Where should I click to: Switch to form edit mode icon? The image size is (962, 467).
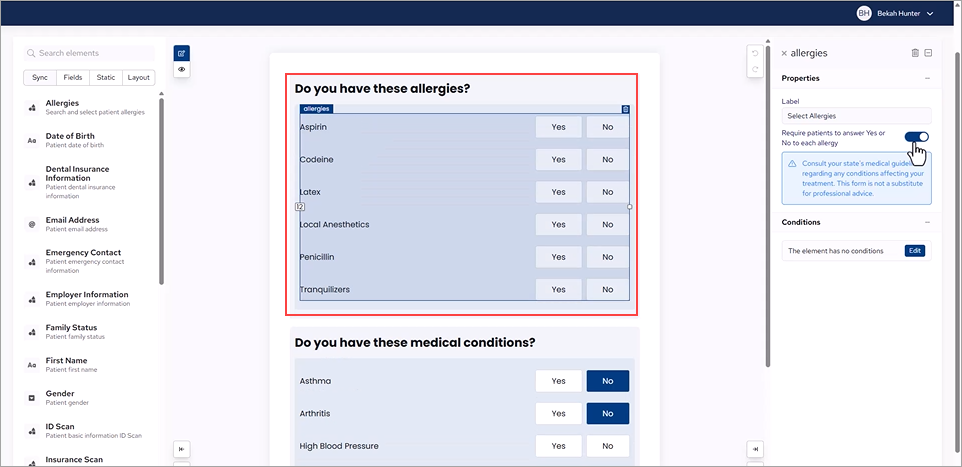coord(181,53)
